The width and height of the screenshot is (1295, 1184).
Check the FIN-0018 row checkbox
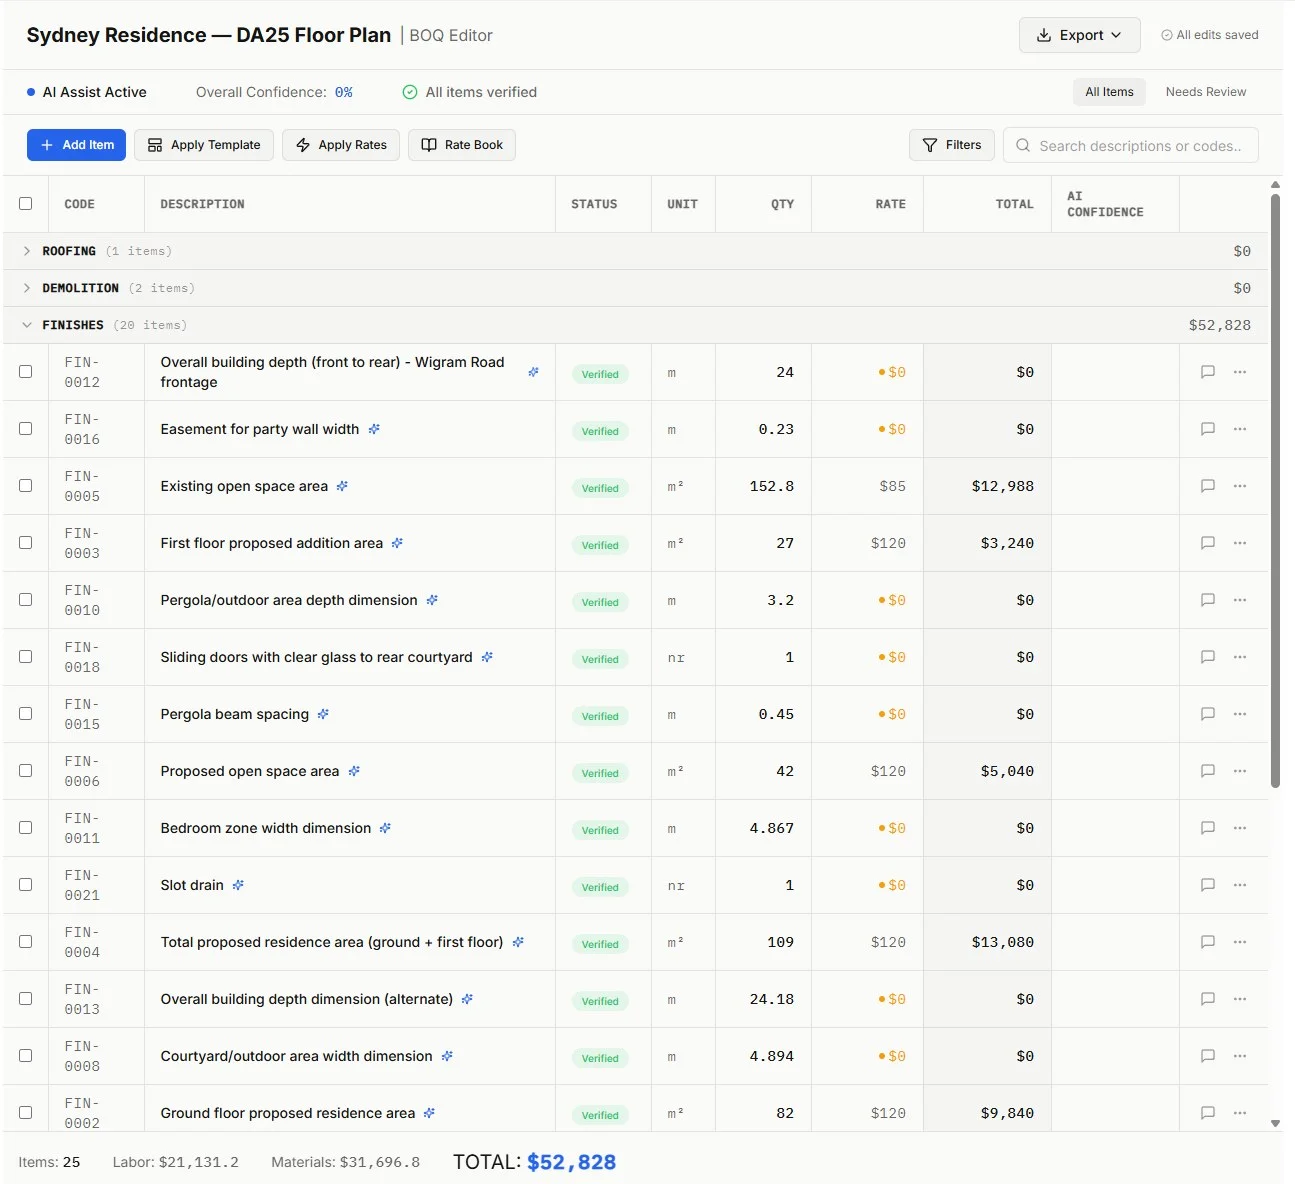pyautogui.click(x=26, y=657)
